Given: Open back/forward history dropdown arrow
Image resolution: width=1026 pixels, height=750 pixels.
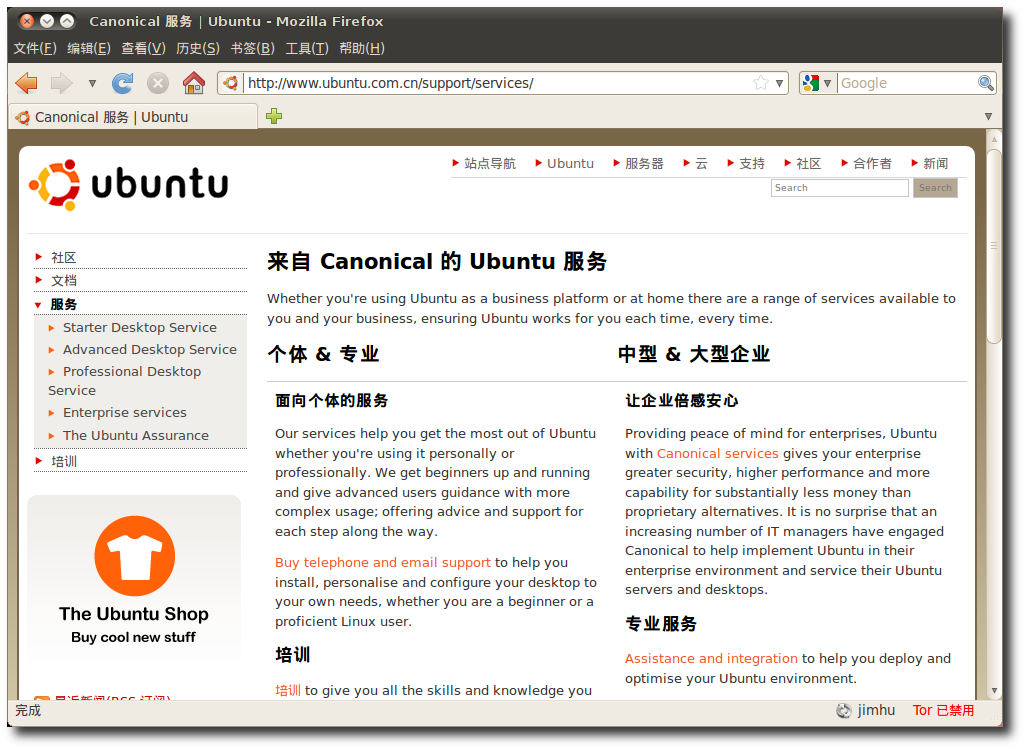Looking at the screenshot, I should 92,83.
